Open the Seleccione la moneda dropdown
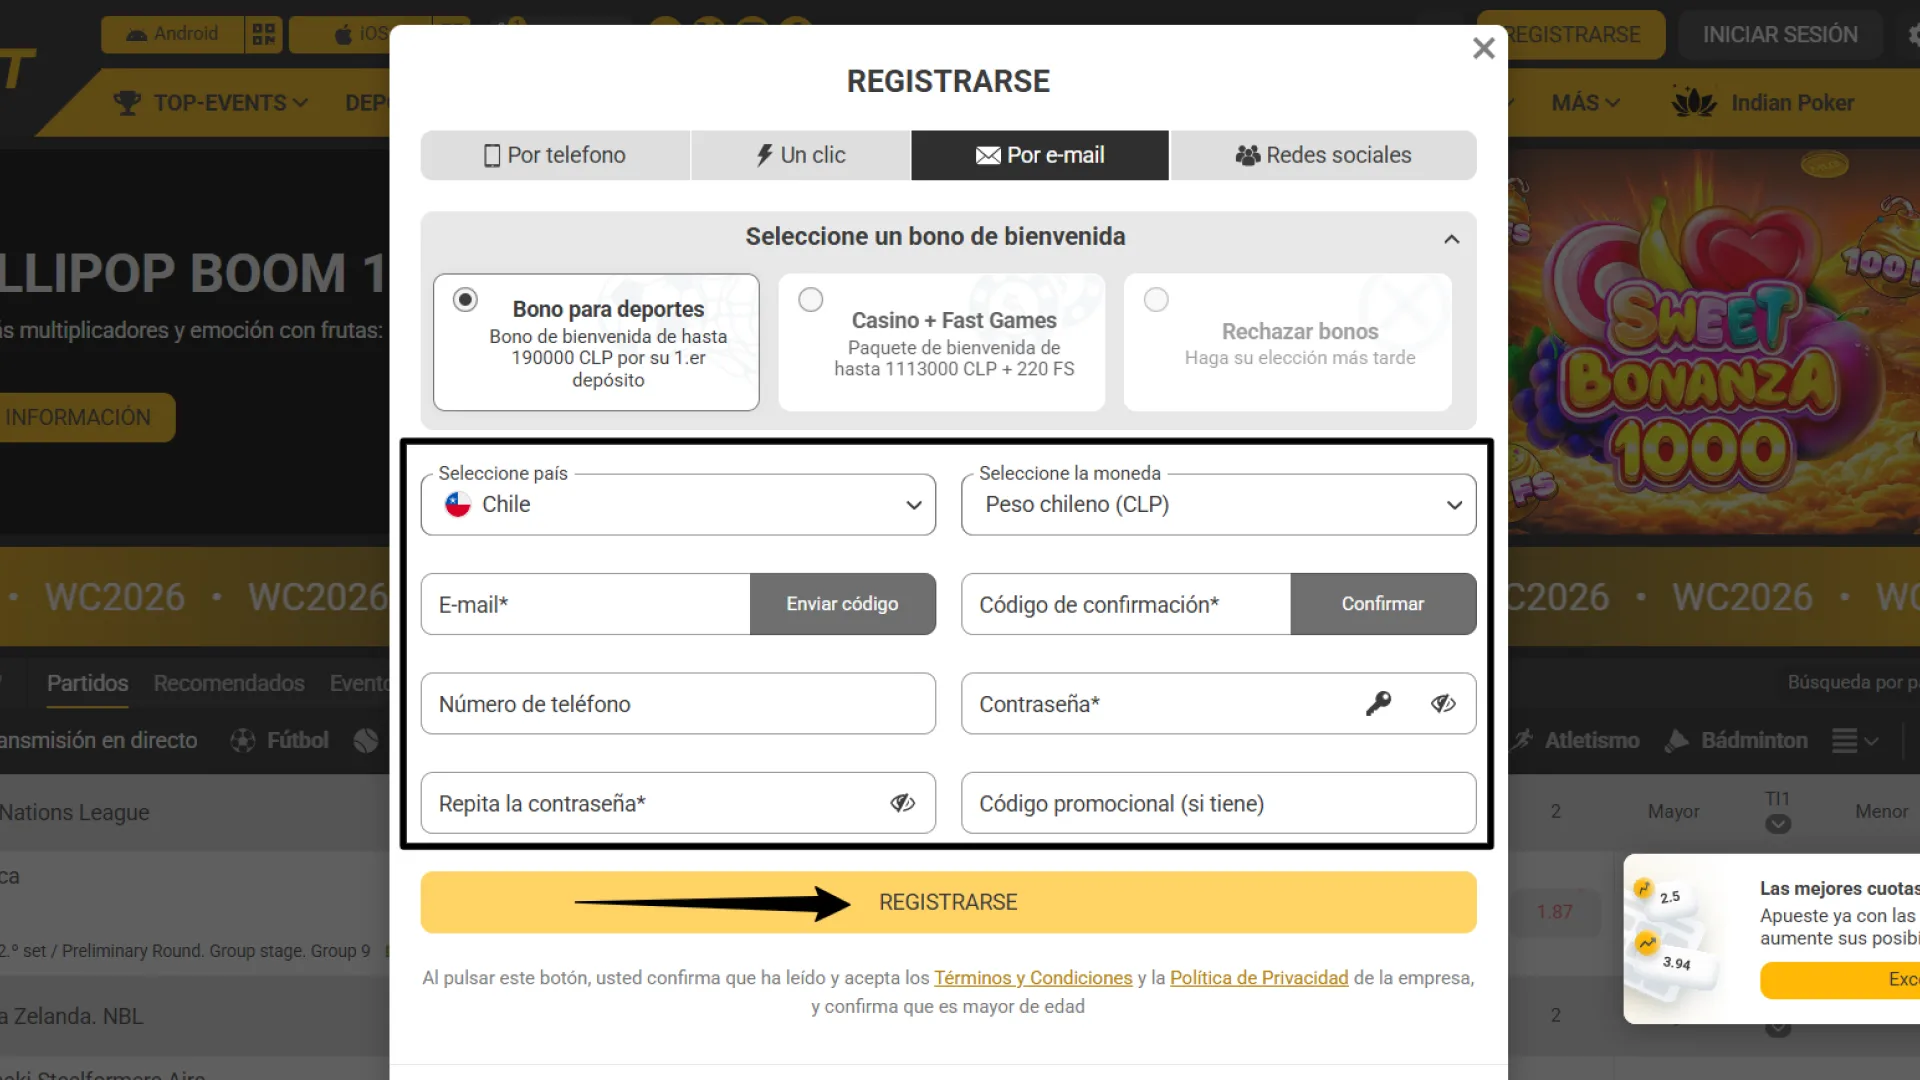Viewport: 1920px width, 1080px height. coord(1218,505)
